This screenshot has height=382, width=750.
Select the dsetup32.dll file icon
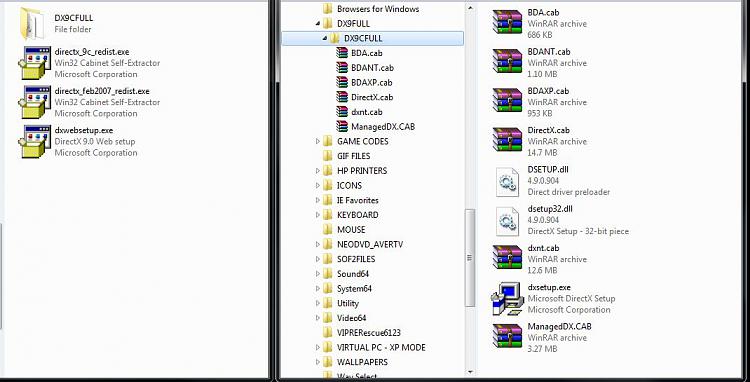pos(507,221)
